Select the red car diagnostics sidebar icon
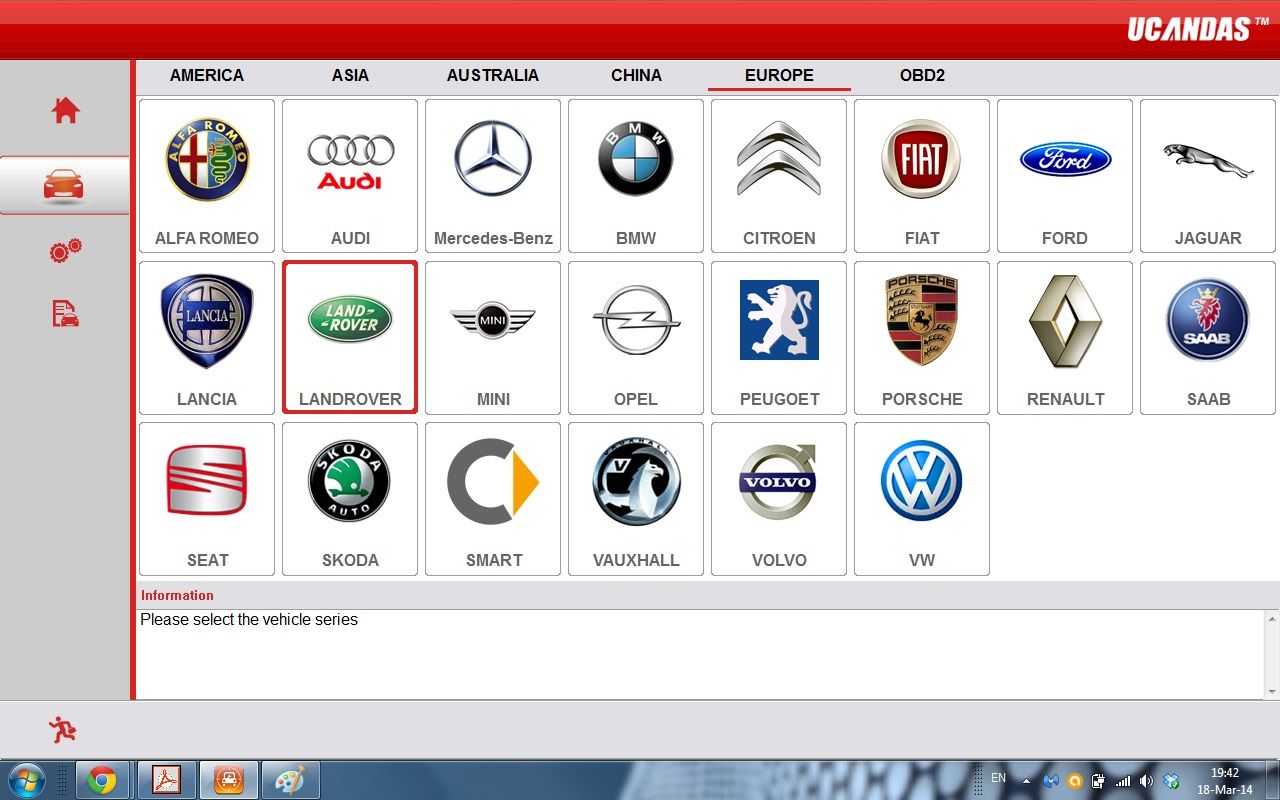The width and height of the screenshot is (1280, 800). click(65, 185)
